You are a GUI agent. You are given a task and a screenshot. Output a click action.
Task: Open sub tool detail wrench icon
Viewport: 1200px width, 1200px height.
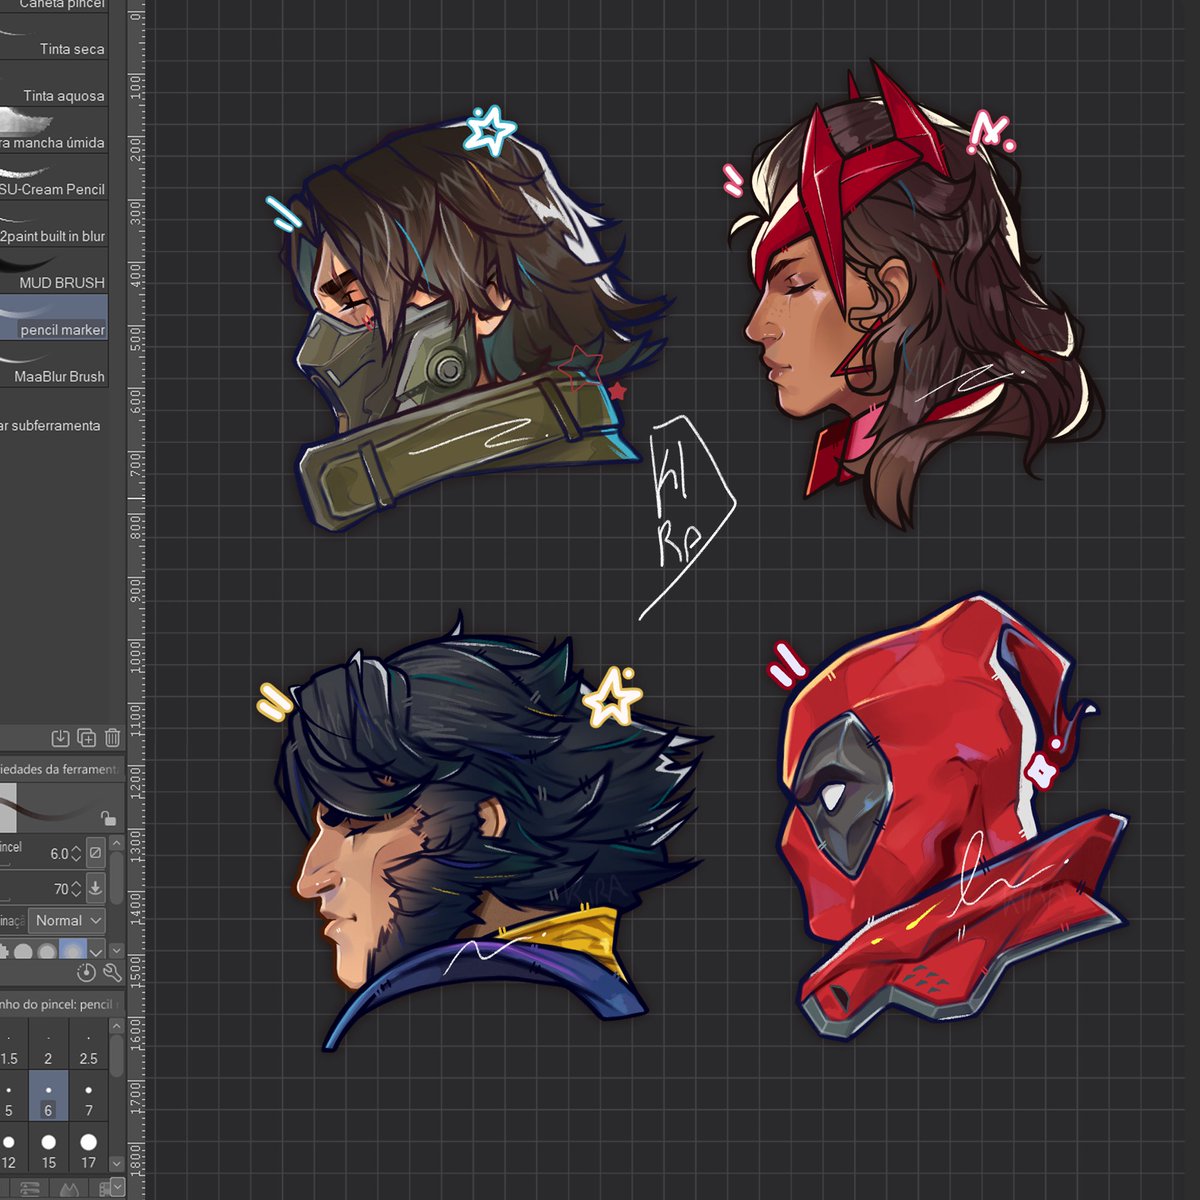tap(112, 973)
